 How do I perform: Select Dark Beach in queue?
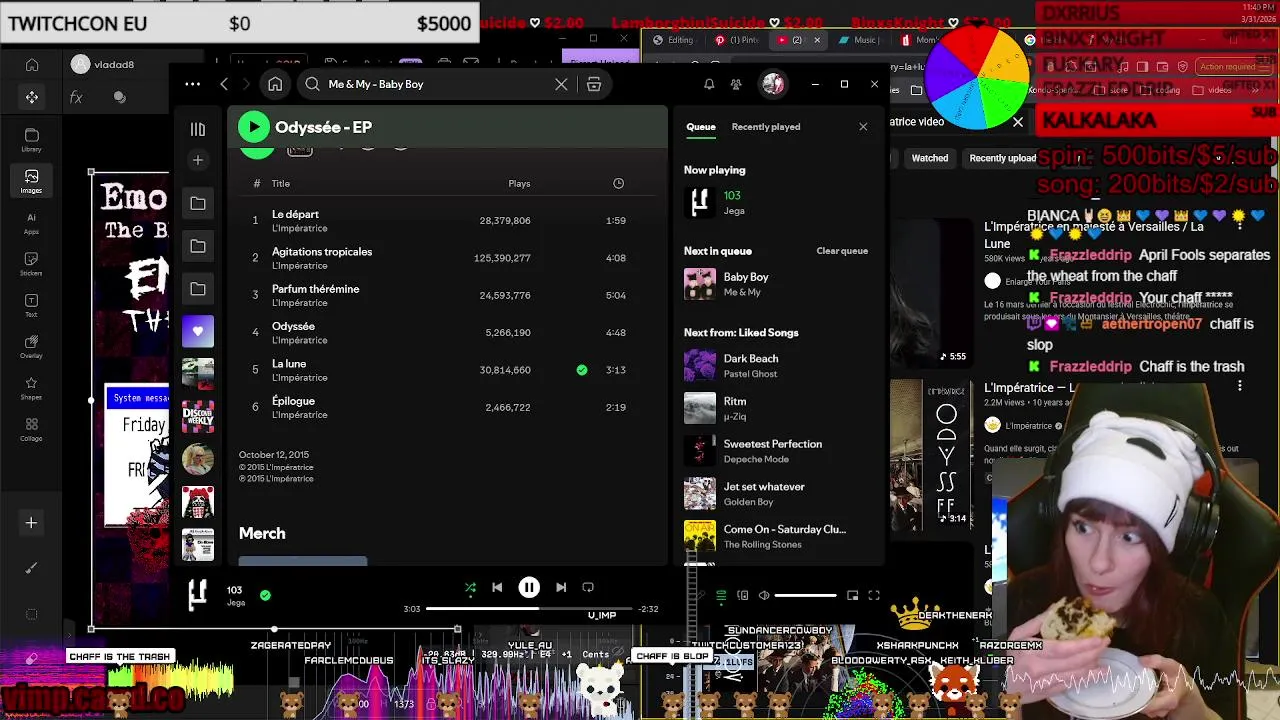pos(776,366)
